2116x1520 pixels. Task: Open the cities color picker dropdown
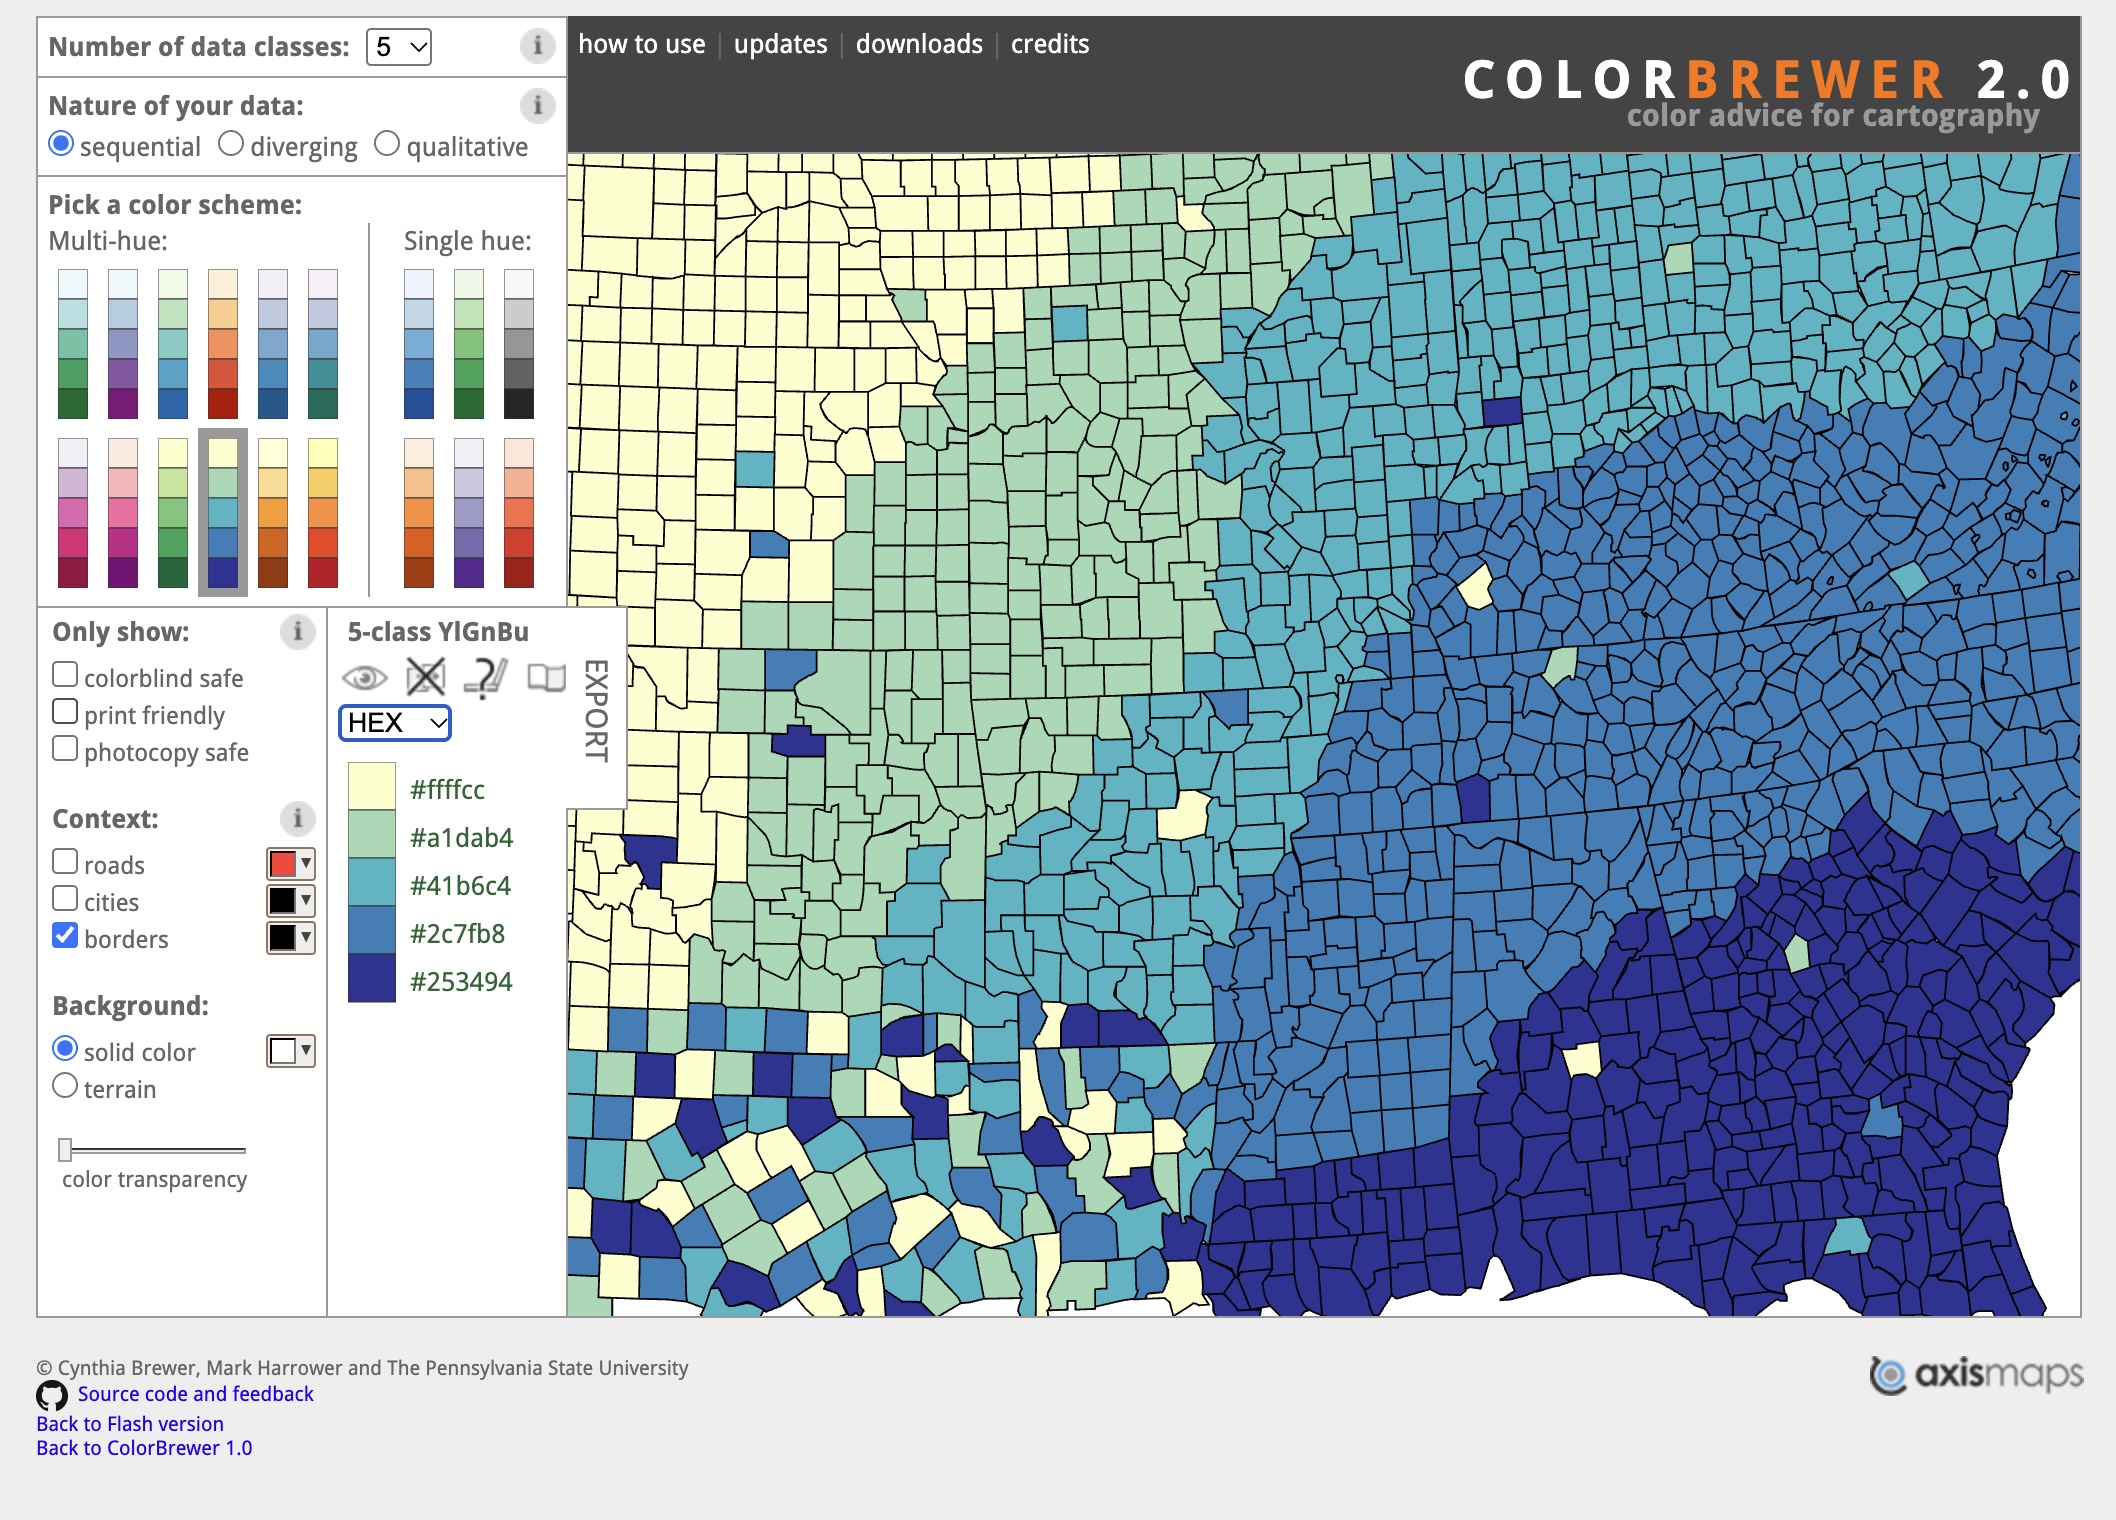point(291,900)
